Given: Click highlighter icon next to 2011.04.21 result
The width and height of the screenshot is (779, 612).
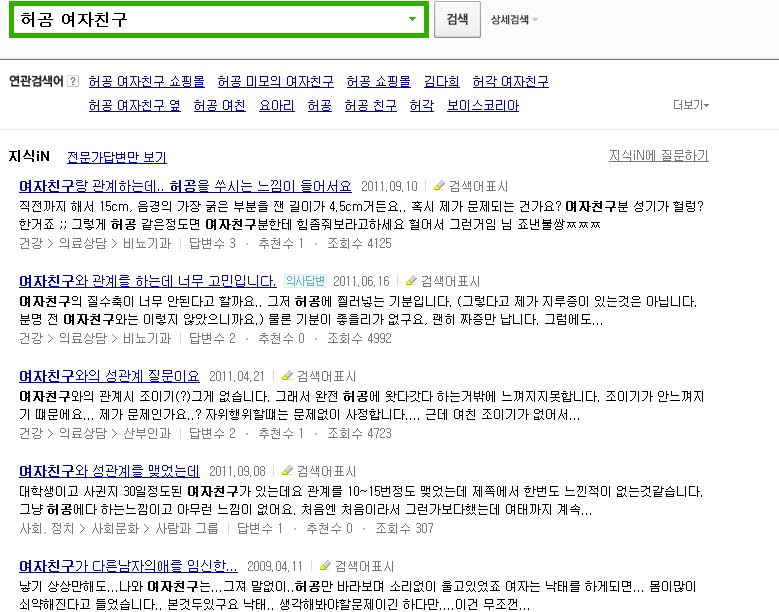Looking at the screenshot, I should coord(287,376).
